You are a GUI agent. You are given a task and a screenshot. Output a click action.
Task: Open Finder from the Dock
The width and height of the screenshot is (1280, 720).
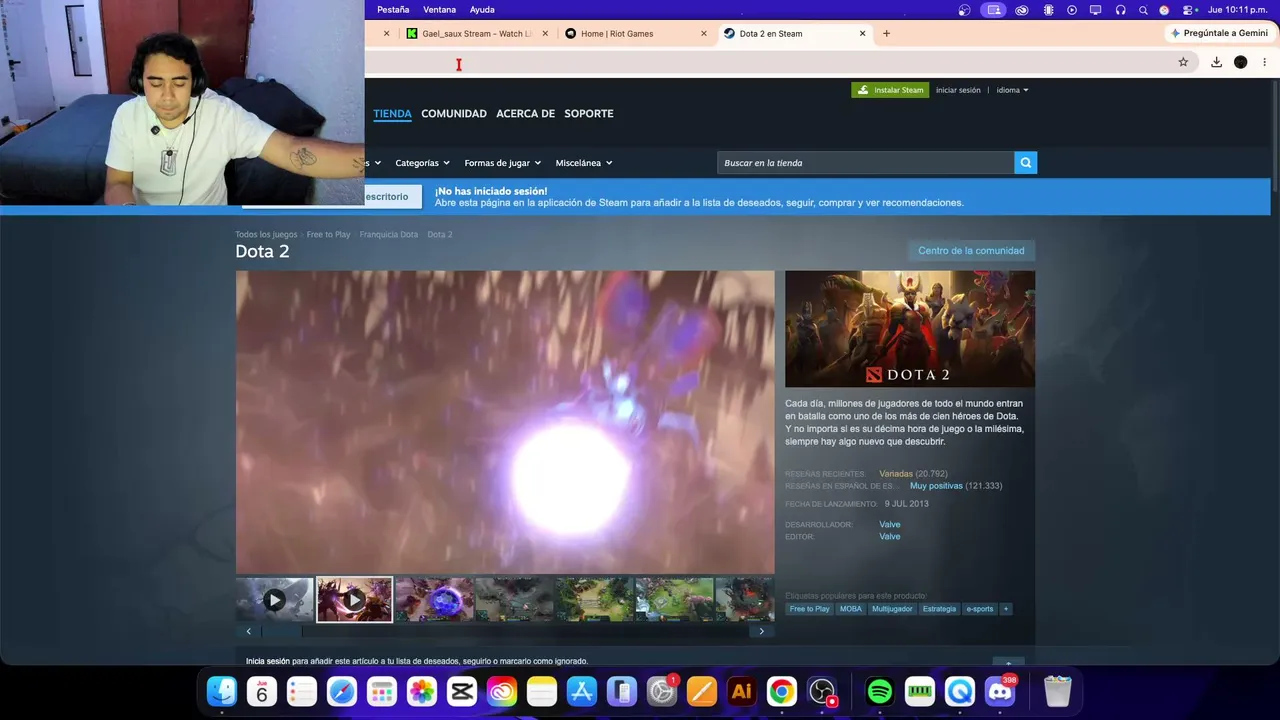222,691
